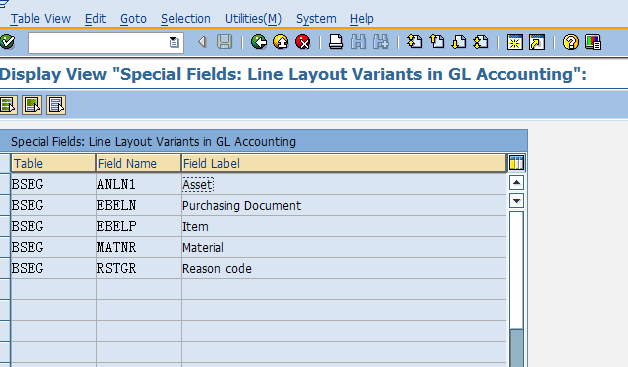Open the Table View menu
The width and height of the screenshot is (628, 367).
(40, 19)
